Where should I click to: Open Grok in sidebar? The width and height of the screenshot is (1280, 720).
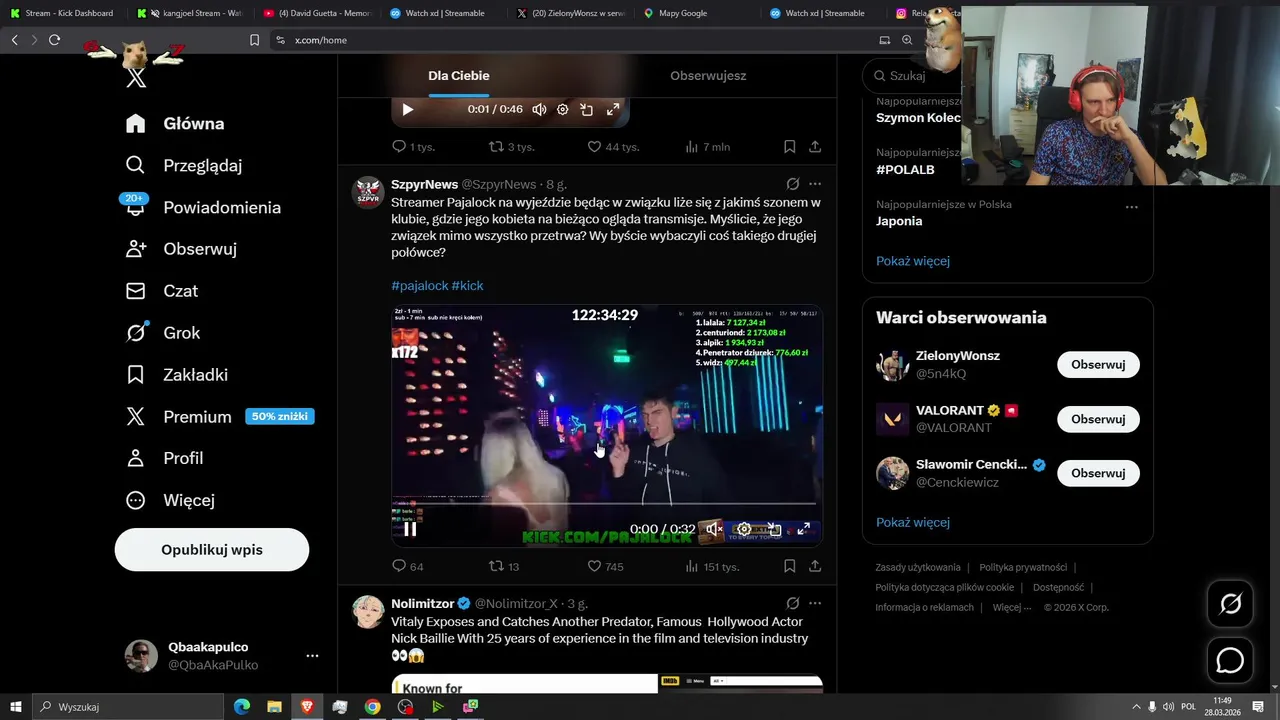point(162,333)
